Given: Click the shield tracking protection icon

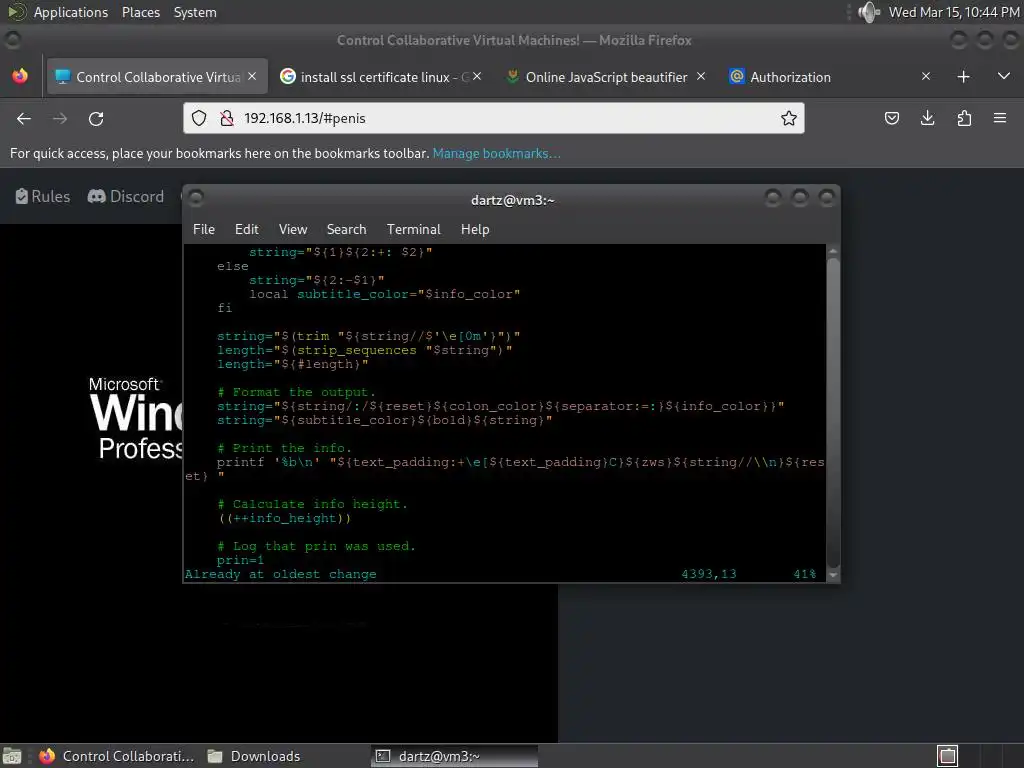Looking at the screenshot, I should pyautogui.click(x=199, y=118).
